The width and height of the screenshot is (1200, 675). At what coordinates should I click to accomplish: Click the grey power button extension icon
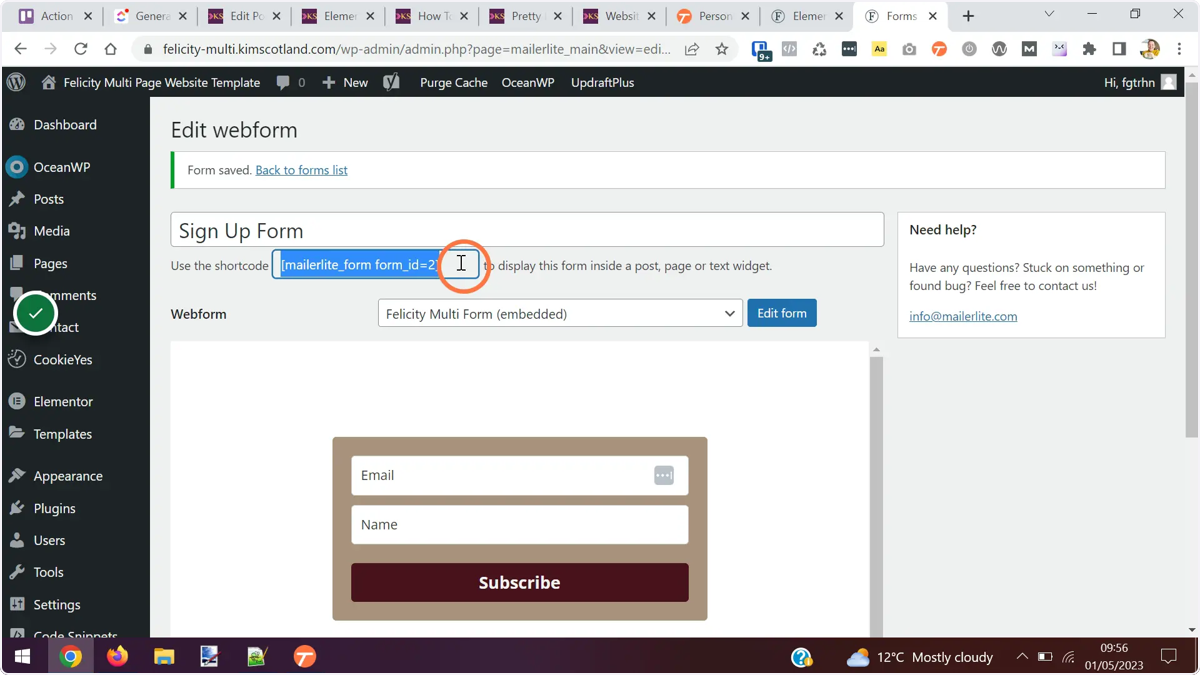click(x=969, y=49)
